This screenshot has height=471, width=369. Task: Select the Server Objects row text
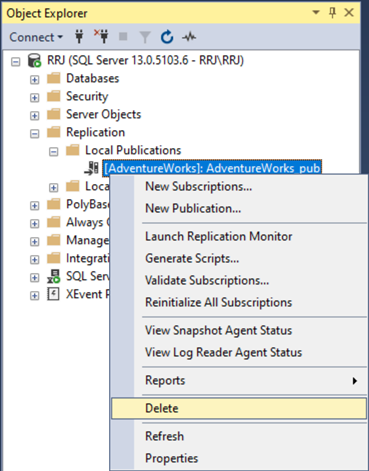[x=104, y=114]
